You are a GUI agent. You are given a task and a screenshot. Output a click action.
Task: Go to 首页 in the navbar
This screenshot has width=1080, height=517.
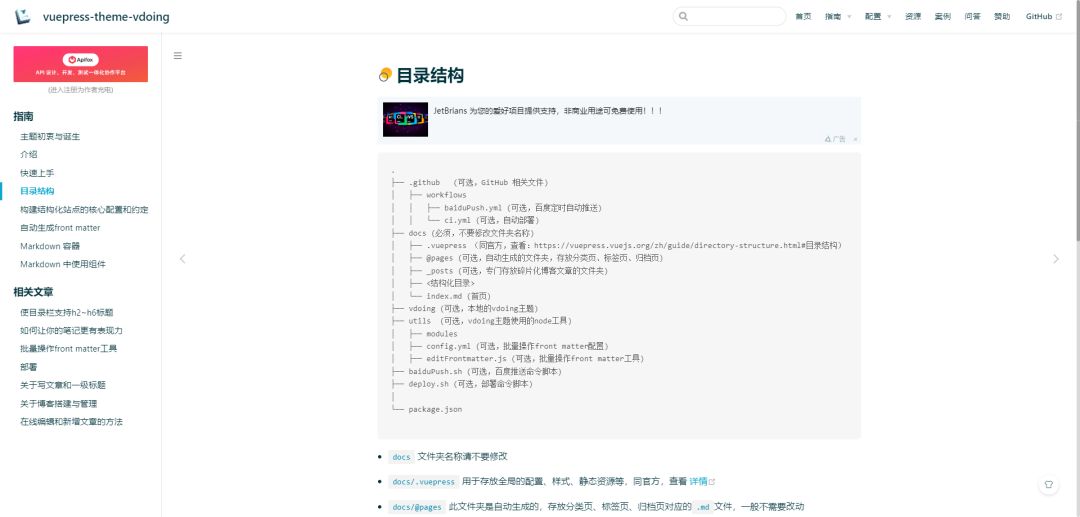803,17
